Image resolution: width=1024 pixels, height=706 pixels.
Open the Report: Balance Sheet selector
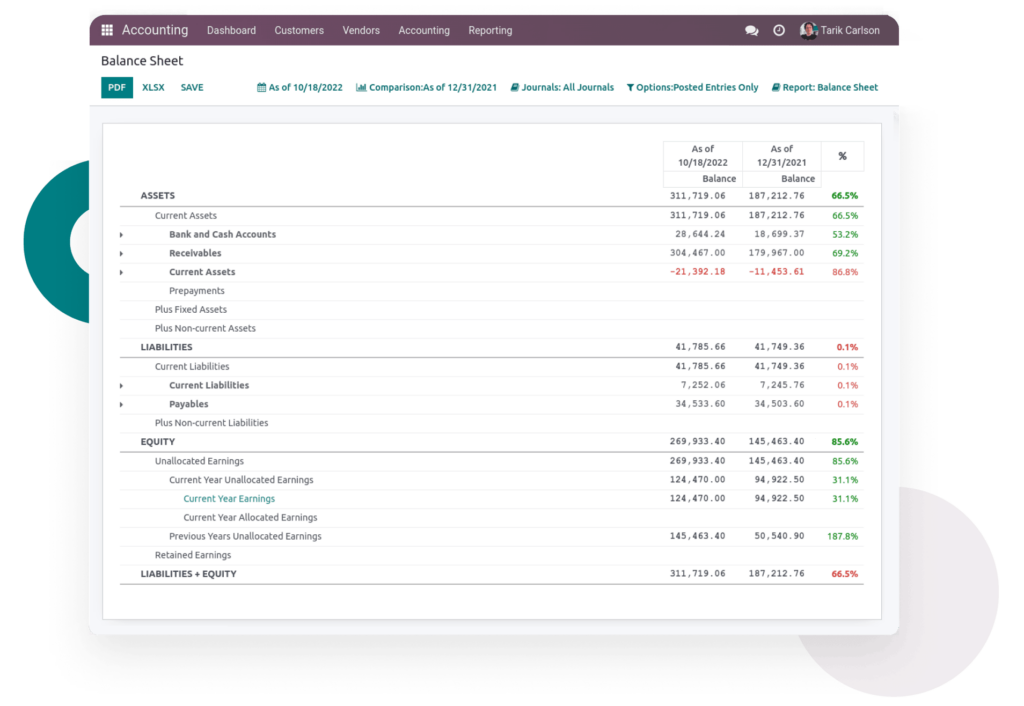[x=825, y=88]
